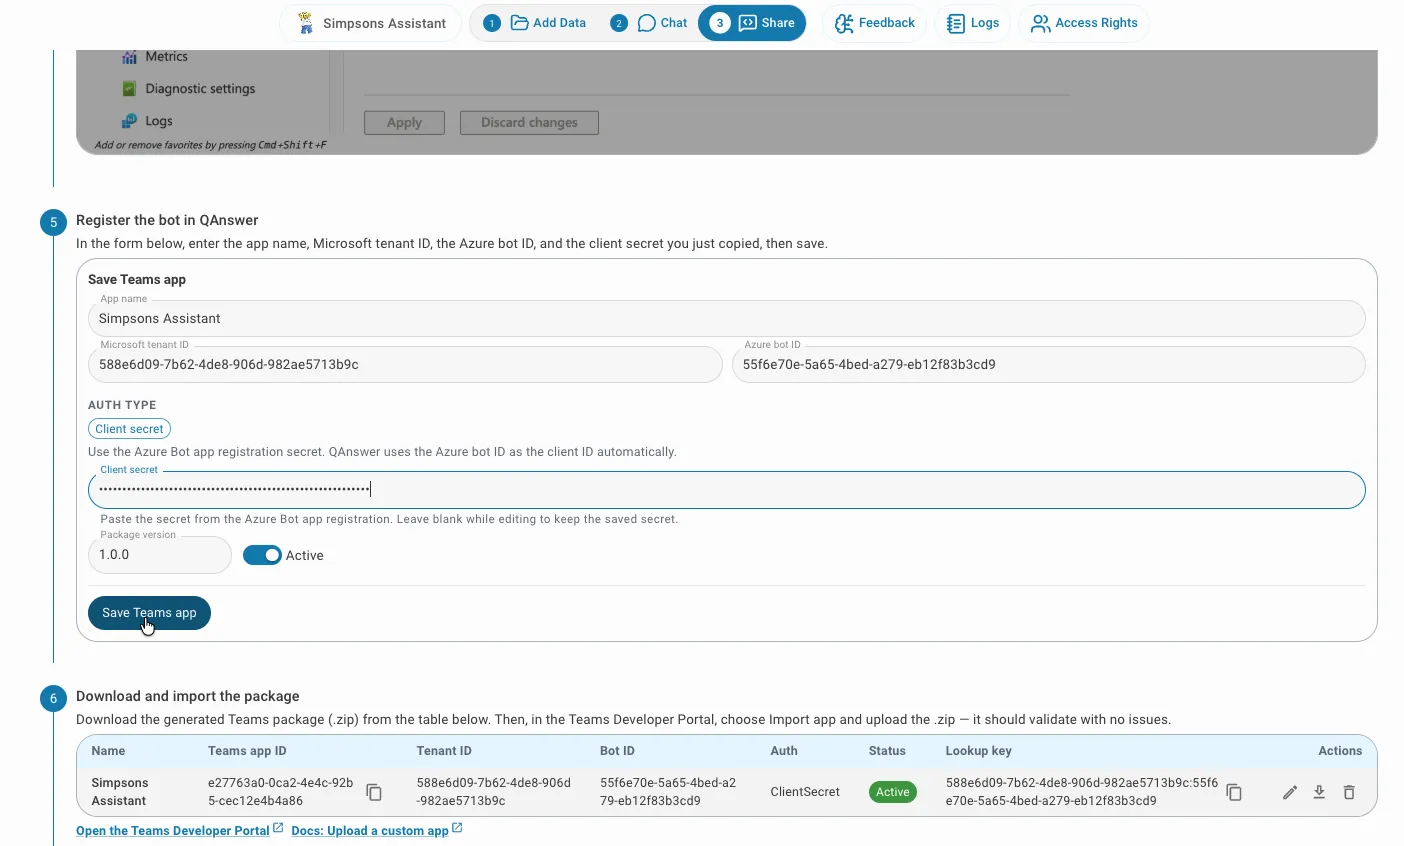The height and width of the screenshot is (846, 1404).
Task: Click the Logs list icon in top bar
Action: point(955,23)
